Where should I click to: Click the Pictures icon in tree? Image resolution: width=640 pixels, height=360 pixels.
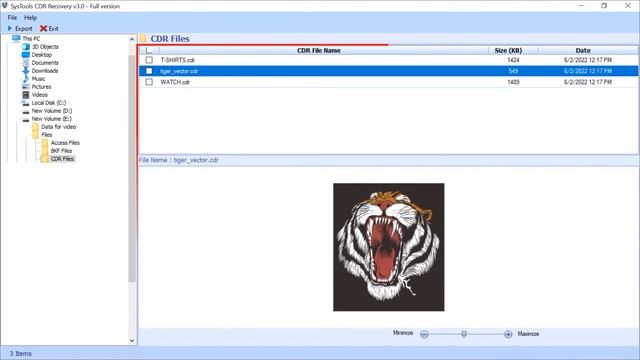click(x=26, y=87)
